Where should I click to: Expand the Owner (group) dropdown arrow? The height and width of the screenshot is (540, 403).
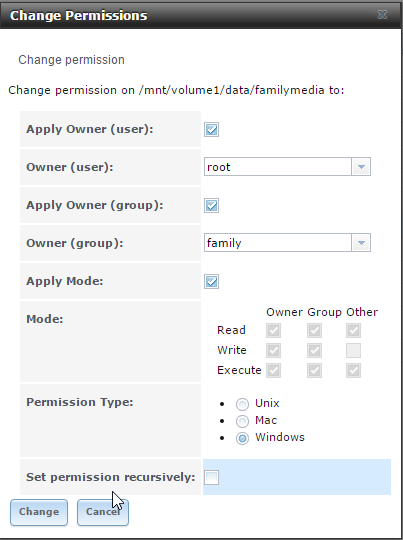361,243
